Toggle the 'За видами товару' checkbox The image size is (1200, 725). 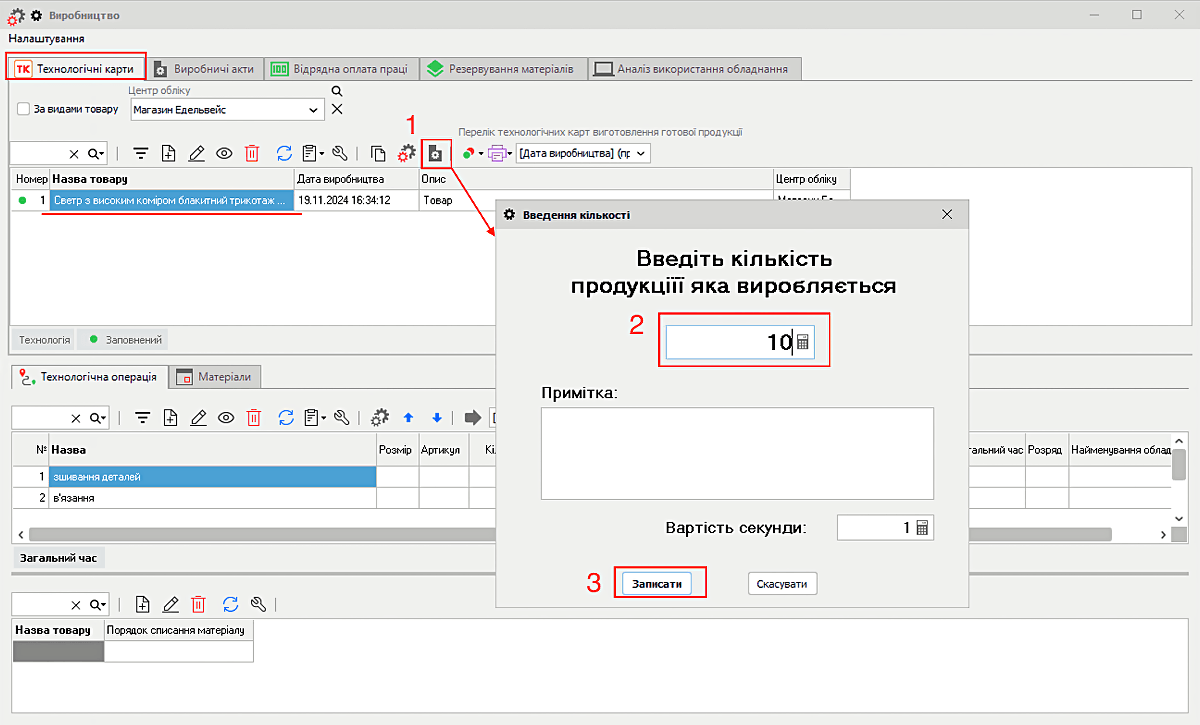[x=24, y=109]
